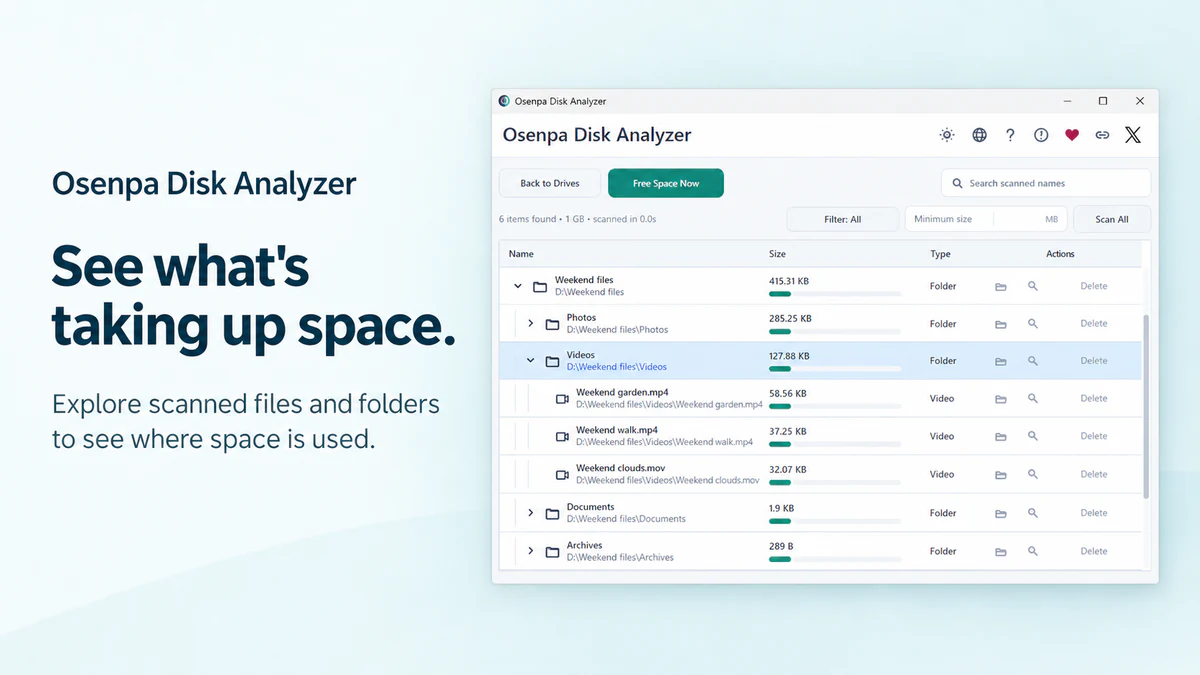Open folder location for Photos row
This screenshot has width=1200, height=675.
click(1001, 324)
